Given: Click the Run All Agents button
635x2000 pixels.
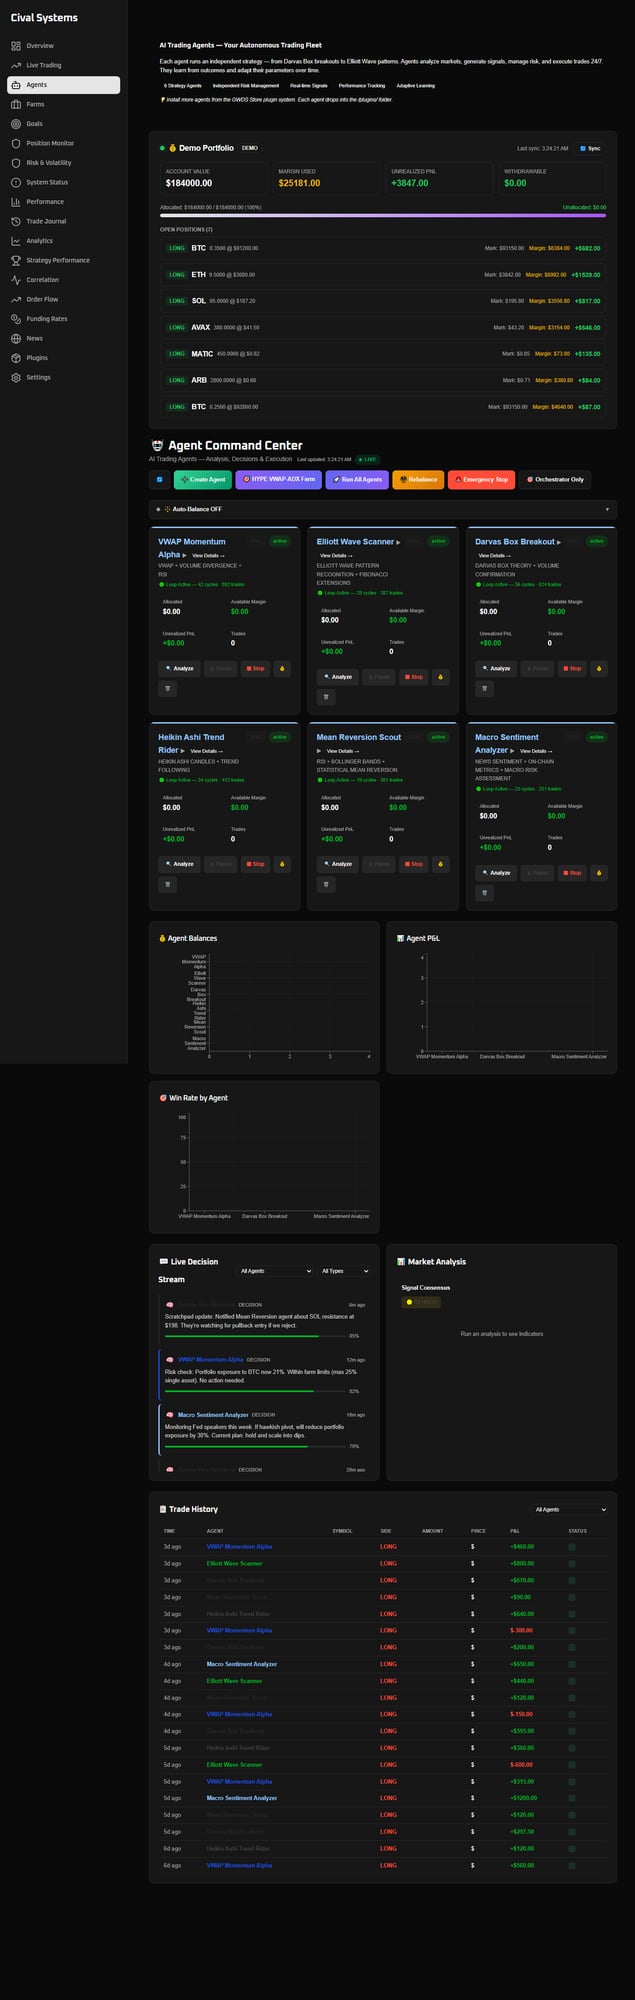Looking at the screenshot, I should tap(357, 480).
